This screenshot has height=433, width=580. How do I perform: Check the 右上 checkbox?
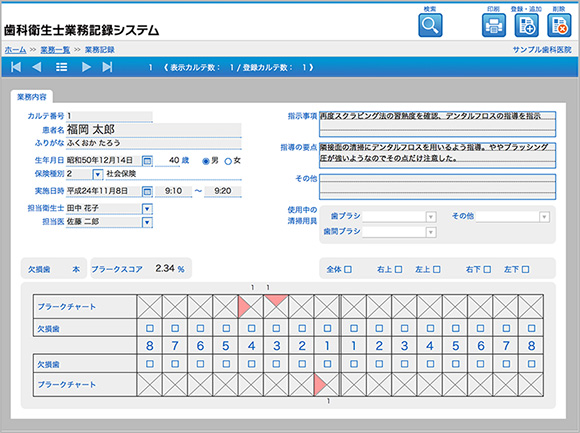pos(398,269)
